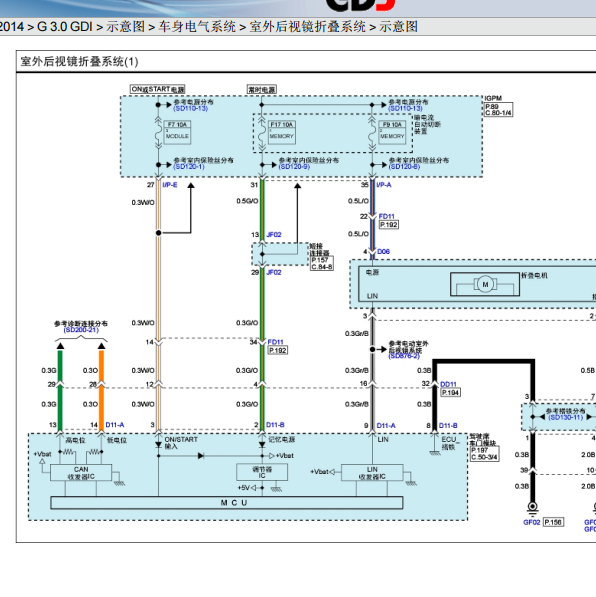Open the 车身电气系统 breadcrumb

click(197, 27)
